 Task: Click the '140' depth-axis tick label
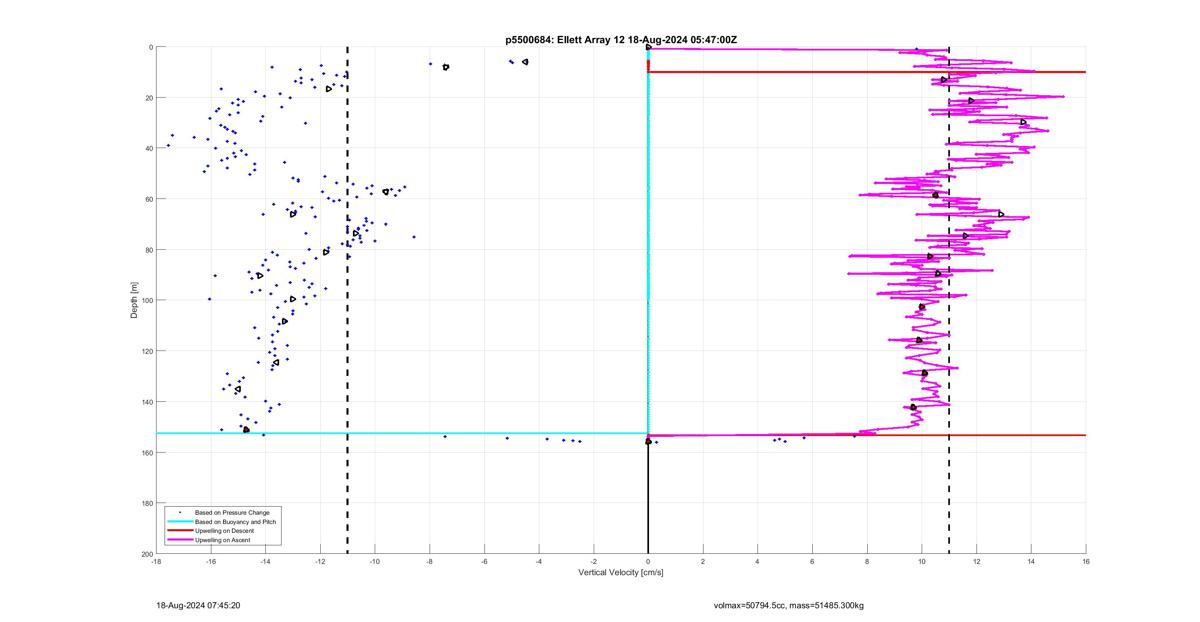146,401
